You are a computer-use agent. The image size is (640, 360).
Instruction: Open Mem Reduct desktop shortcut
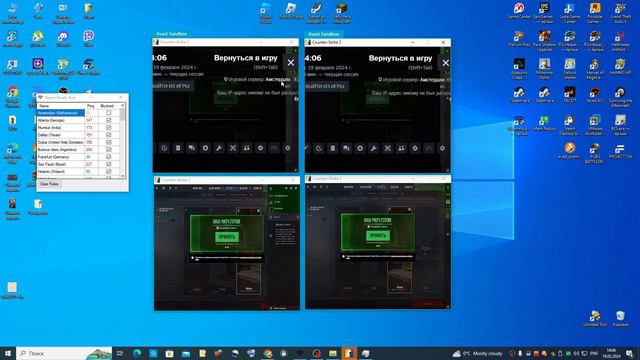[544, 123]
